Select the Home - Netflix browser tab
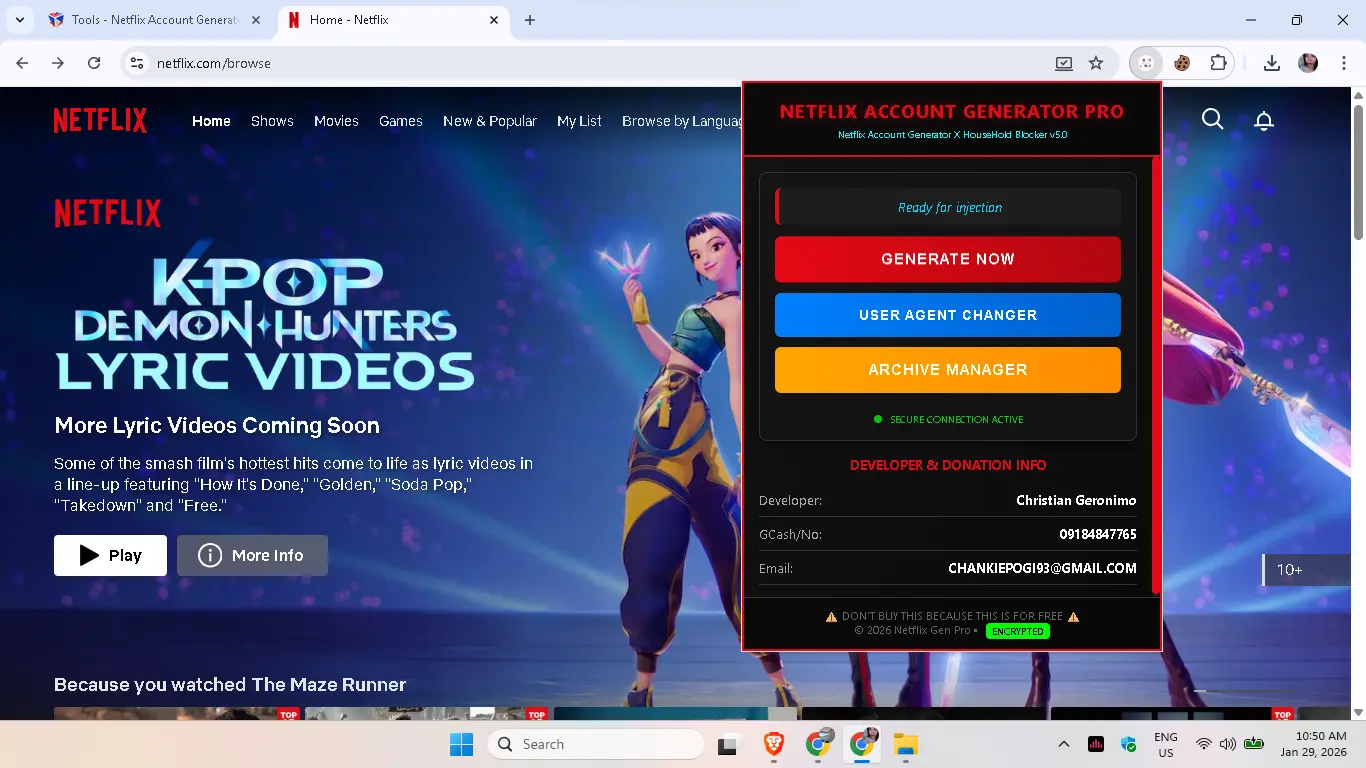1366x768 pixels. coord(395,20)
